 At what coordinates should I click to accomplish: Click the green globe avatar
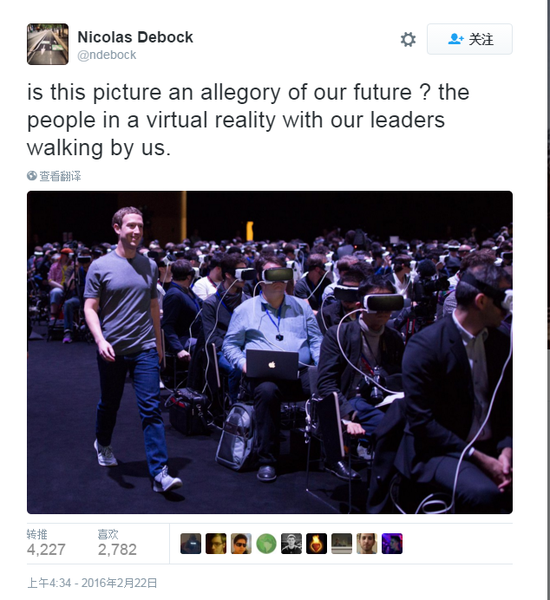click(266, 543)
